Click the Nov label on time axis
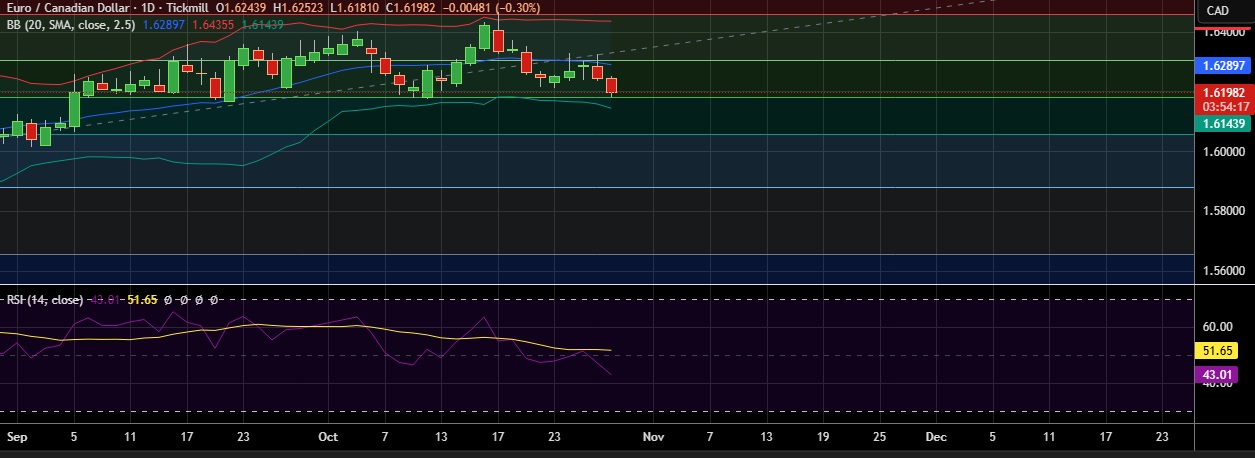Viewport: 1255px width, 458px height. [653, 437]
